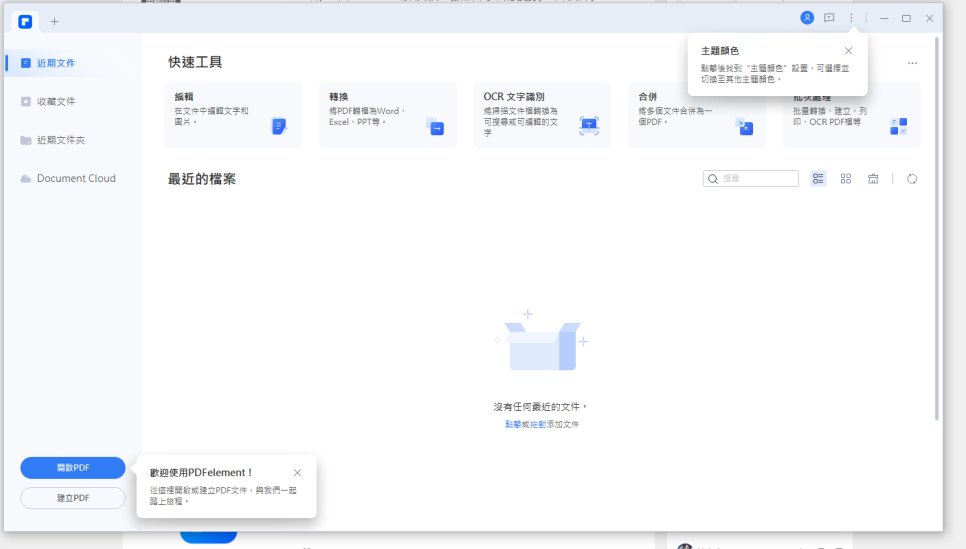
Task: Open 近期文件夾 in the sidebar
Action: click(60, 140)
